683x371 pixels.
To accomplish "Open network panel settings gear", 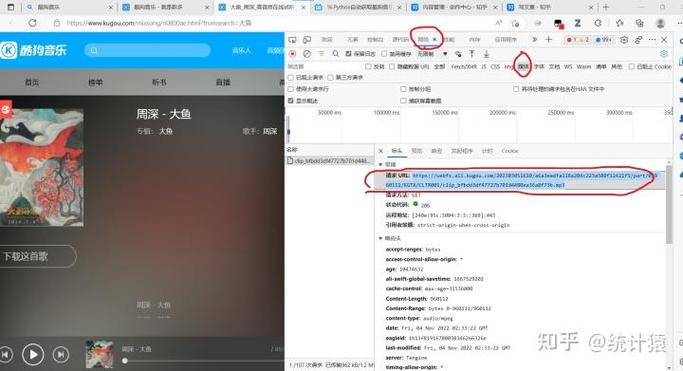I will [x=664, y=54].
